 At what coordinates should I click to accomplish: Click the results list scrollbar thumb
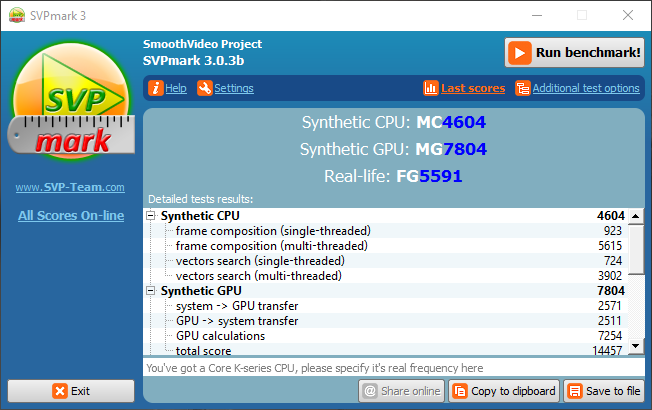pos(636,249)
